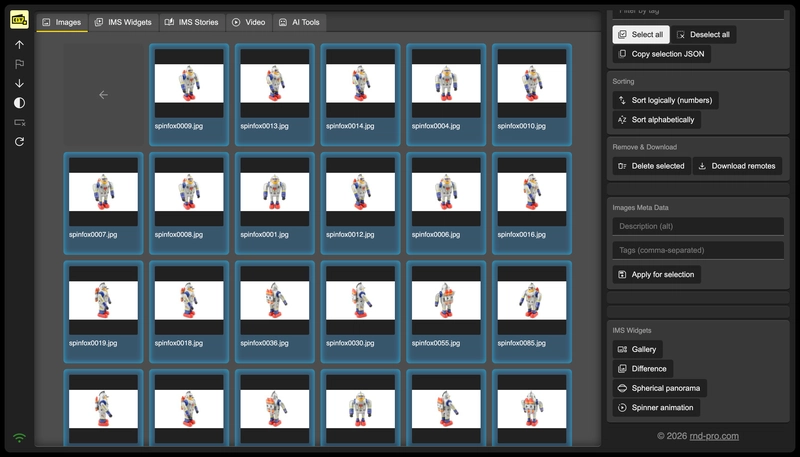This screenshot has width=800, height=457.
Task: Click the Deselect all button
Action: point(704,35)
